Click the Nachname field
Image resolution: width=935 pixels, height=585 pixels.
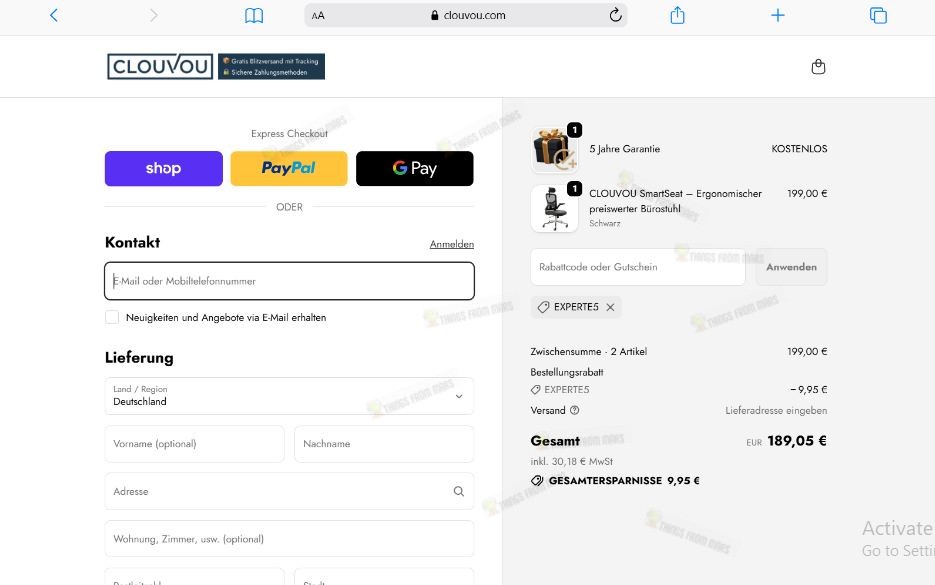click(384, 444)
